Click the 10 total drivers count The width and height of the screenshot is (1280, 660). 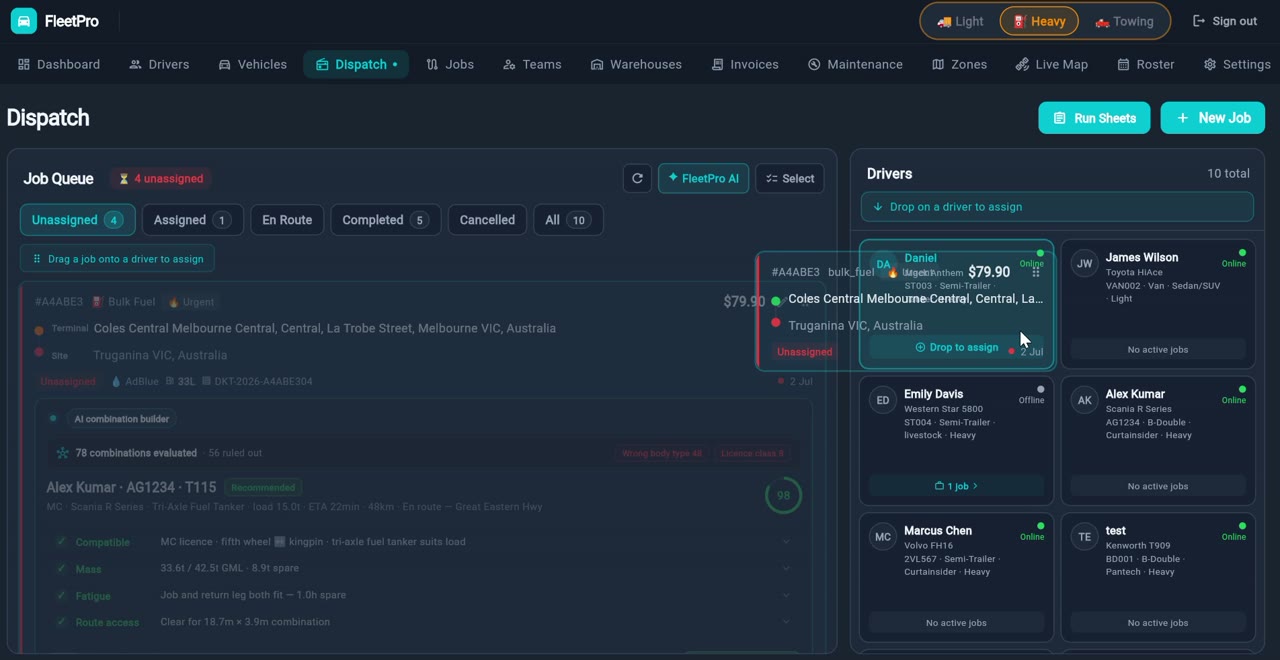1228,174
